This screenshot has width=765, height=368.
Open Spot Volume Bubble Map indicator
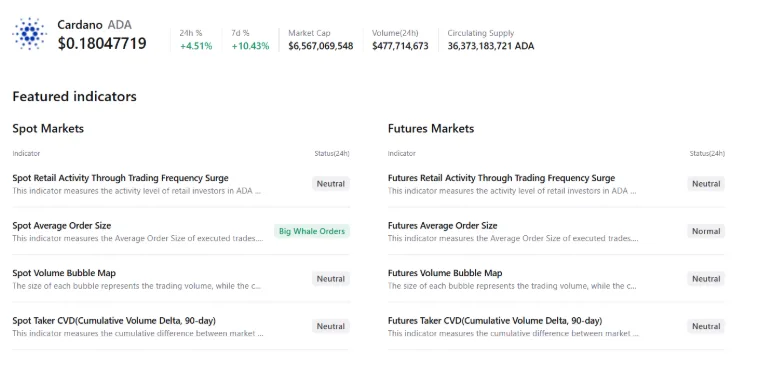[64, 273]
